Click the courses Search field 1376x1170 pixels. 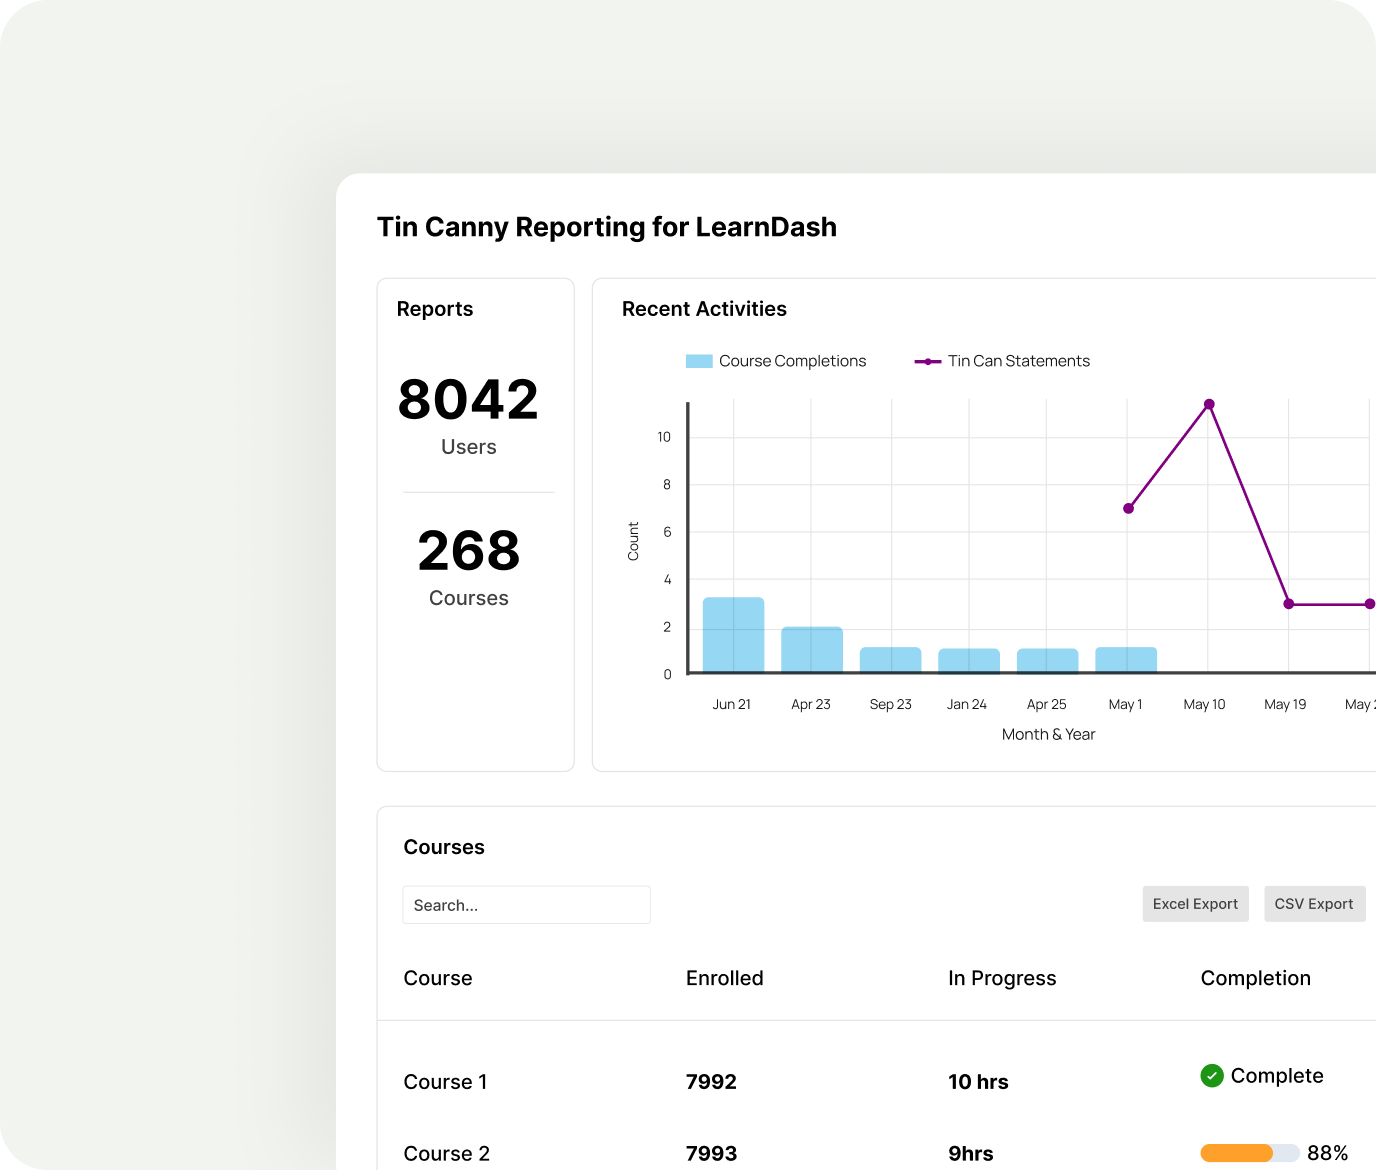526,905
